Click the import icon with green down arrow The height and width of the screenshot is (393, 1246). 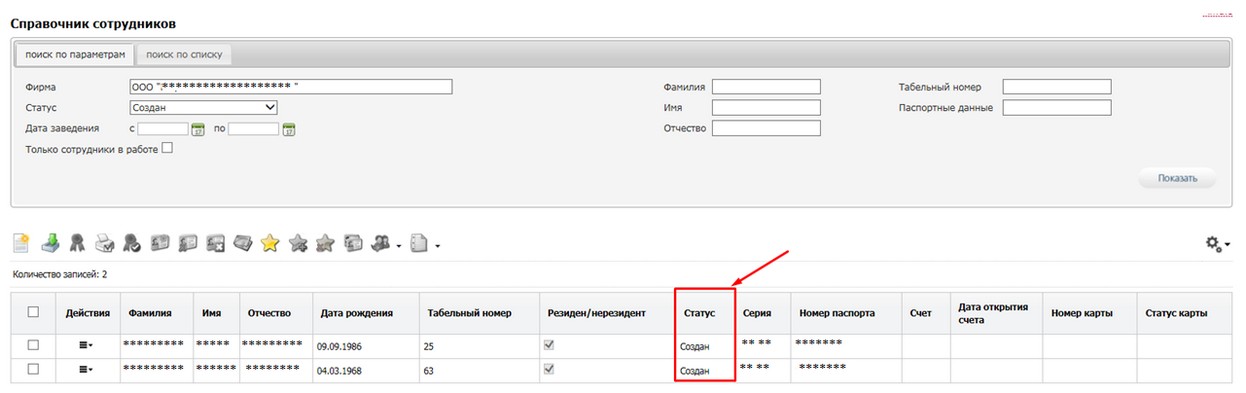tap(50, 243)
